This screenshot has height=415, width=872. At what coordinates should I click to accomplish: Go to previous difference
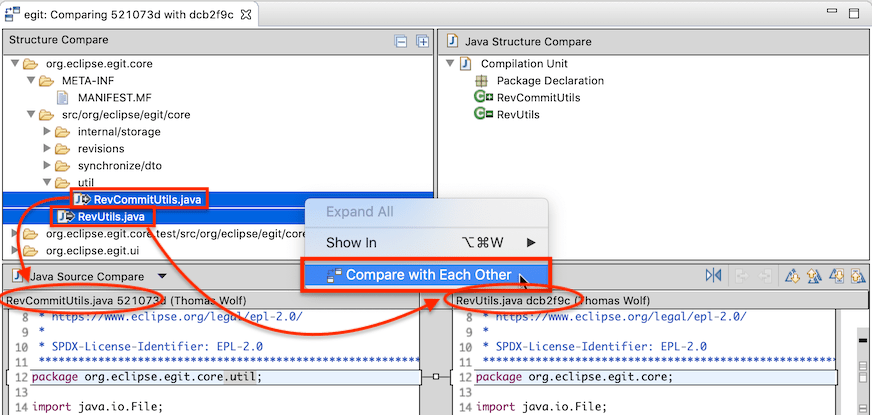814,275
